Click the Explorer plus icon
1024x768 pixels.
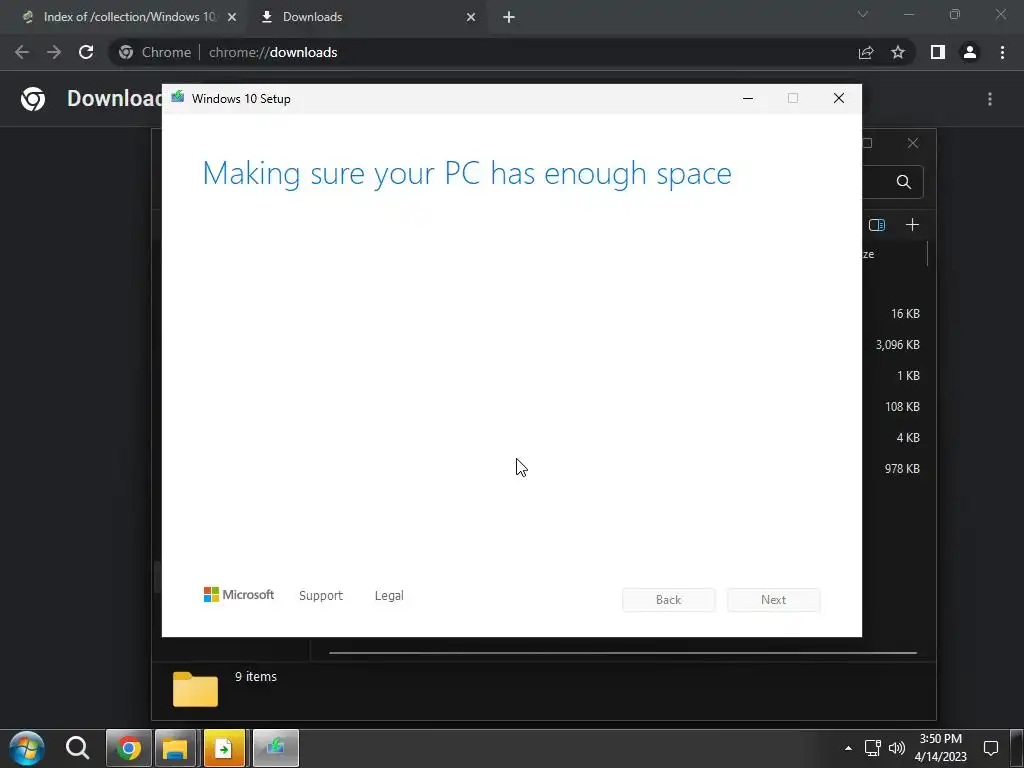[x=912, y=225]
